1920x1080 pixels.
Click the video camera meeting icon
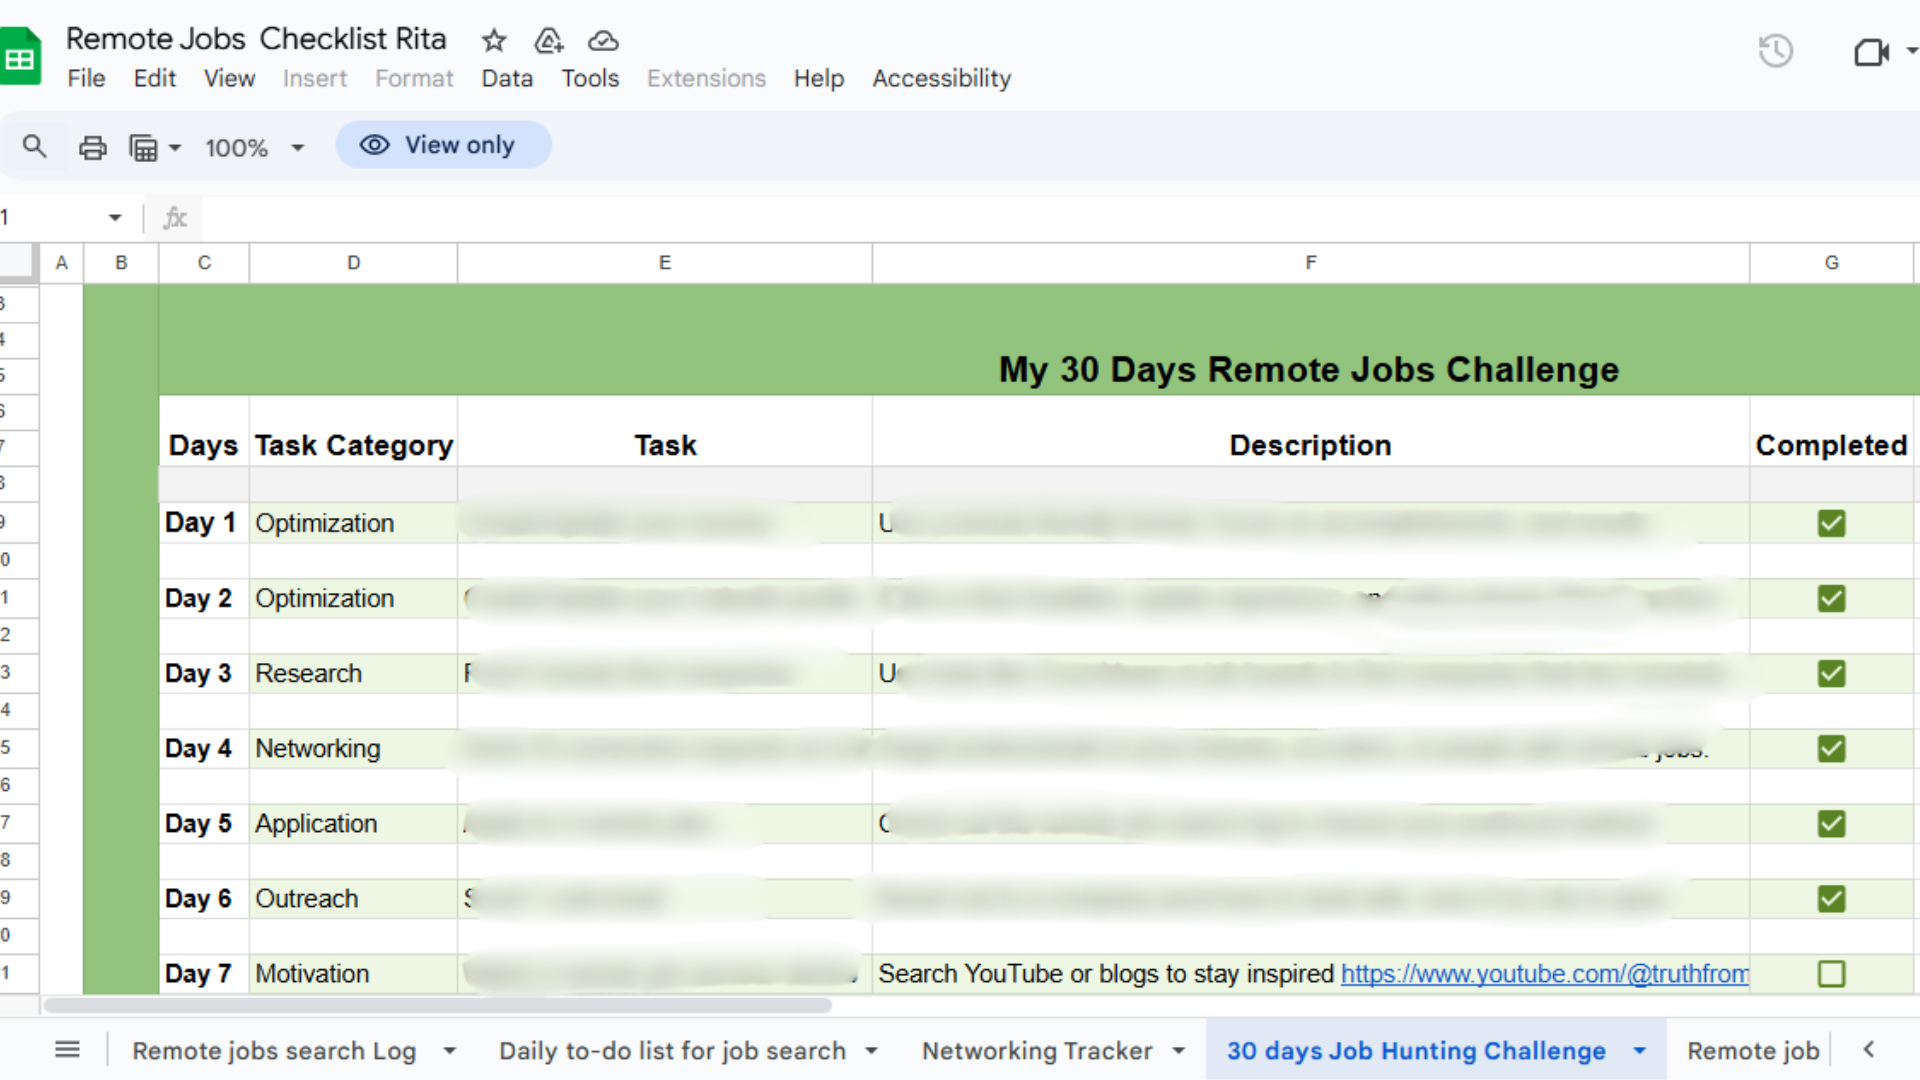point(1870,52)
